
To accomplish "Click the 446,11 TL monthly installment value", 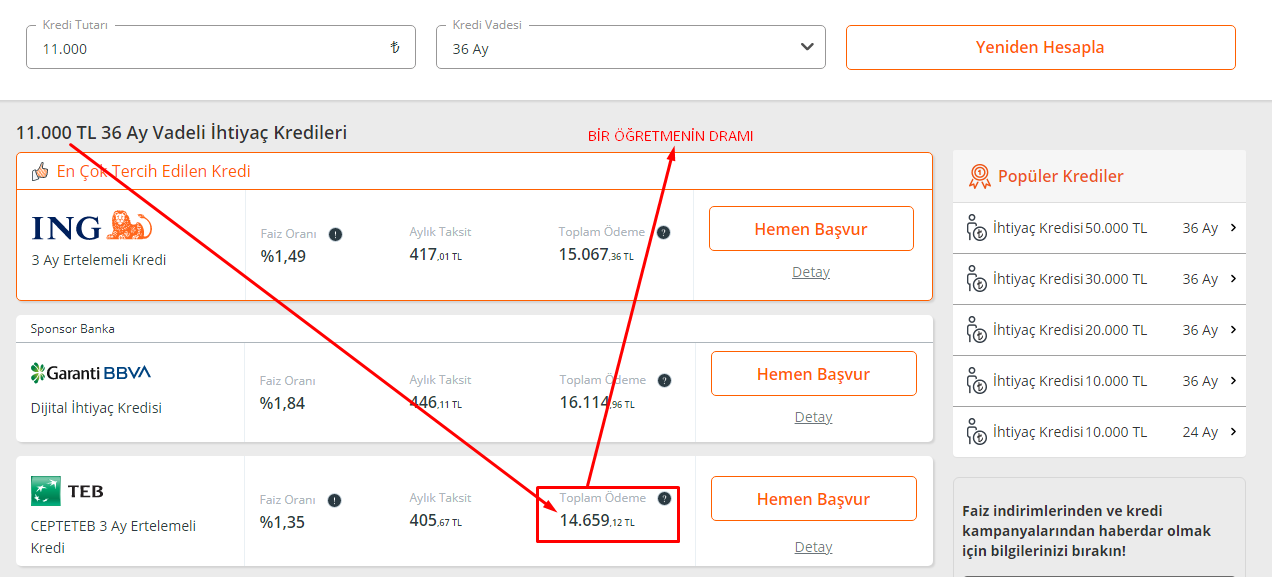I will point(436,403).
